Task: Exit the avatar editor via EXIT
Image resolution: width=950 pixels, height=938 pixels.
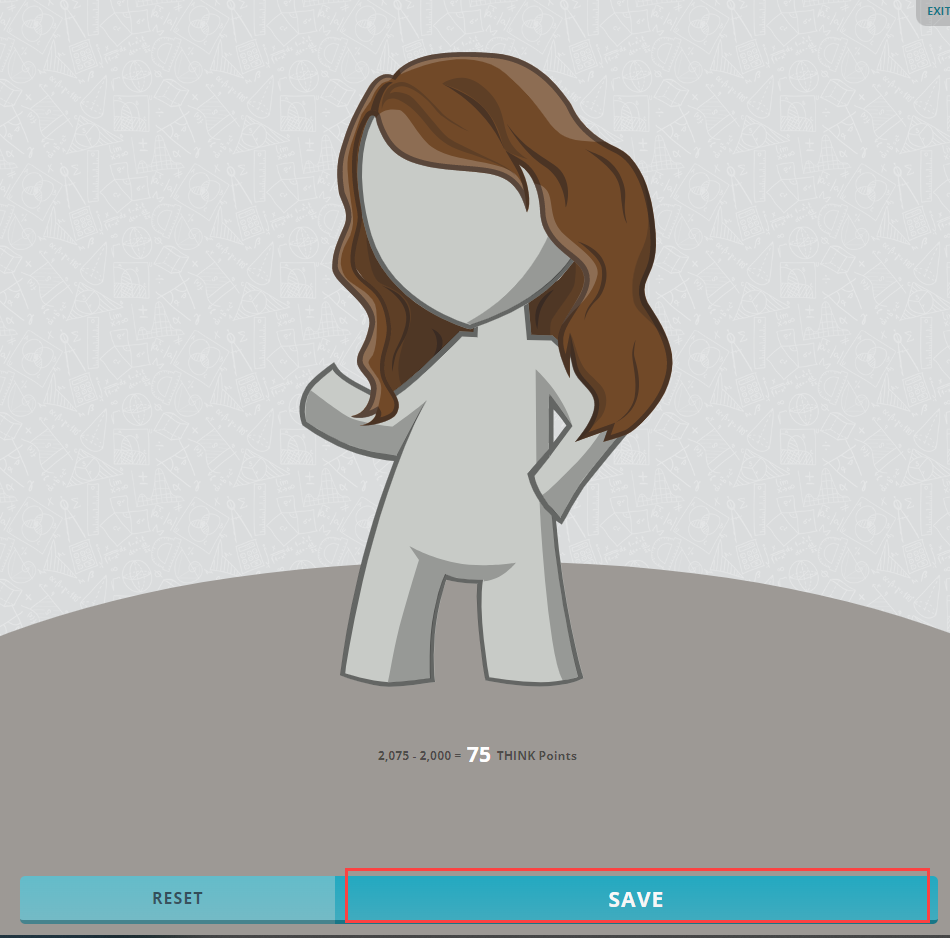Action: tap(936, 11)
